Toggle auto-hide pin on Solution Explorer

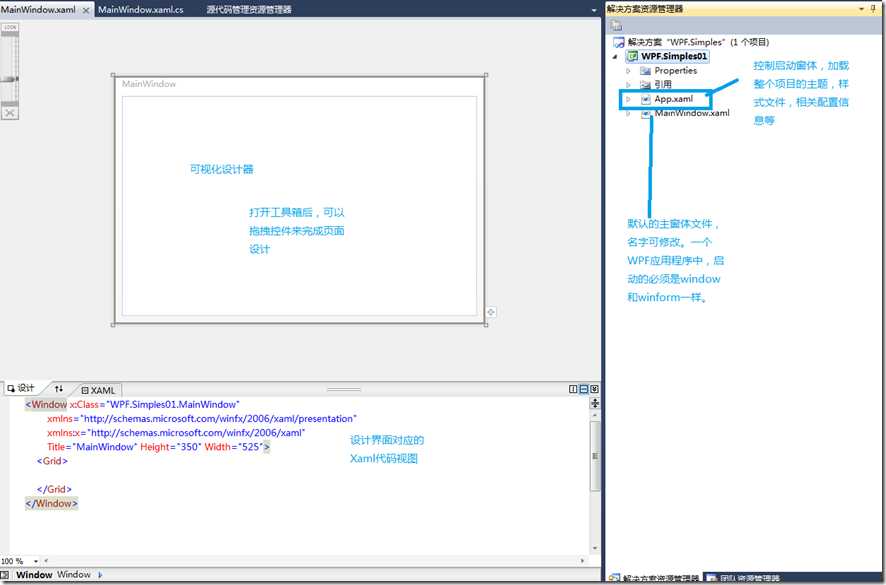874,8
